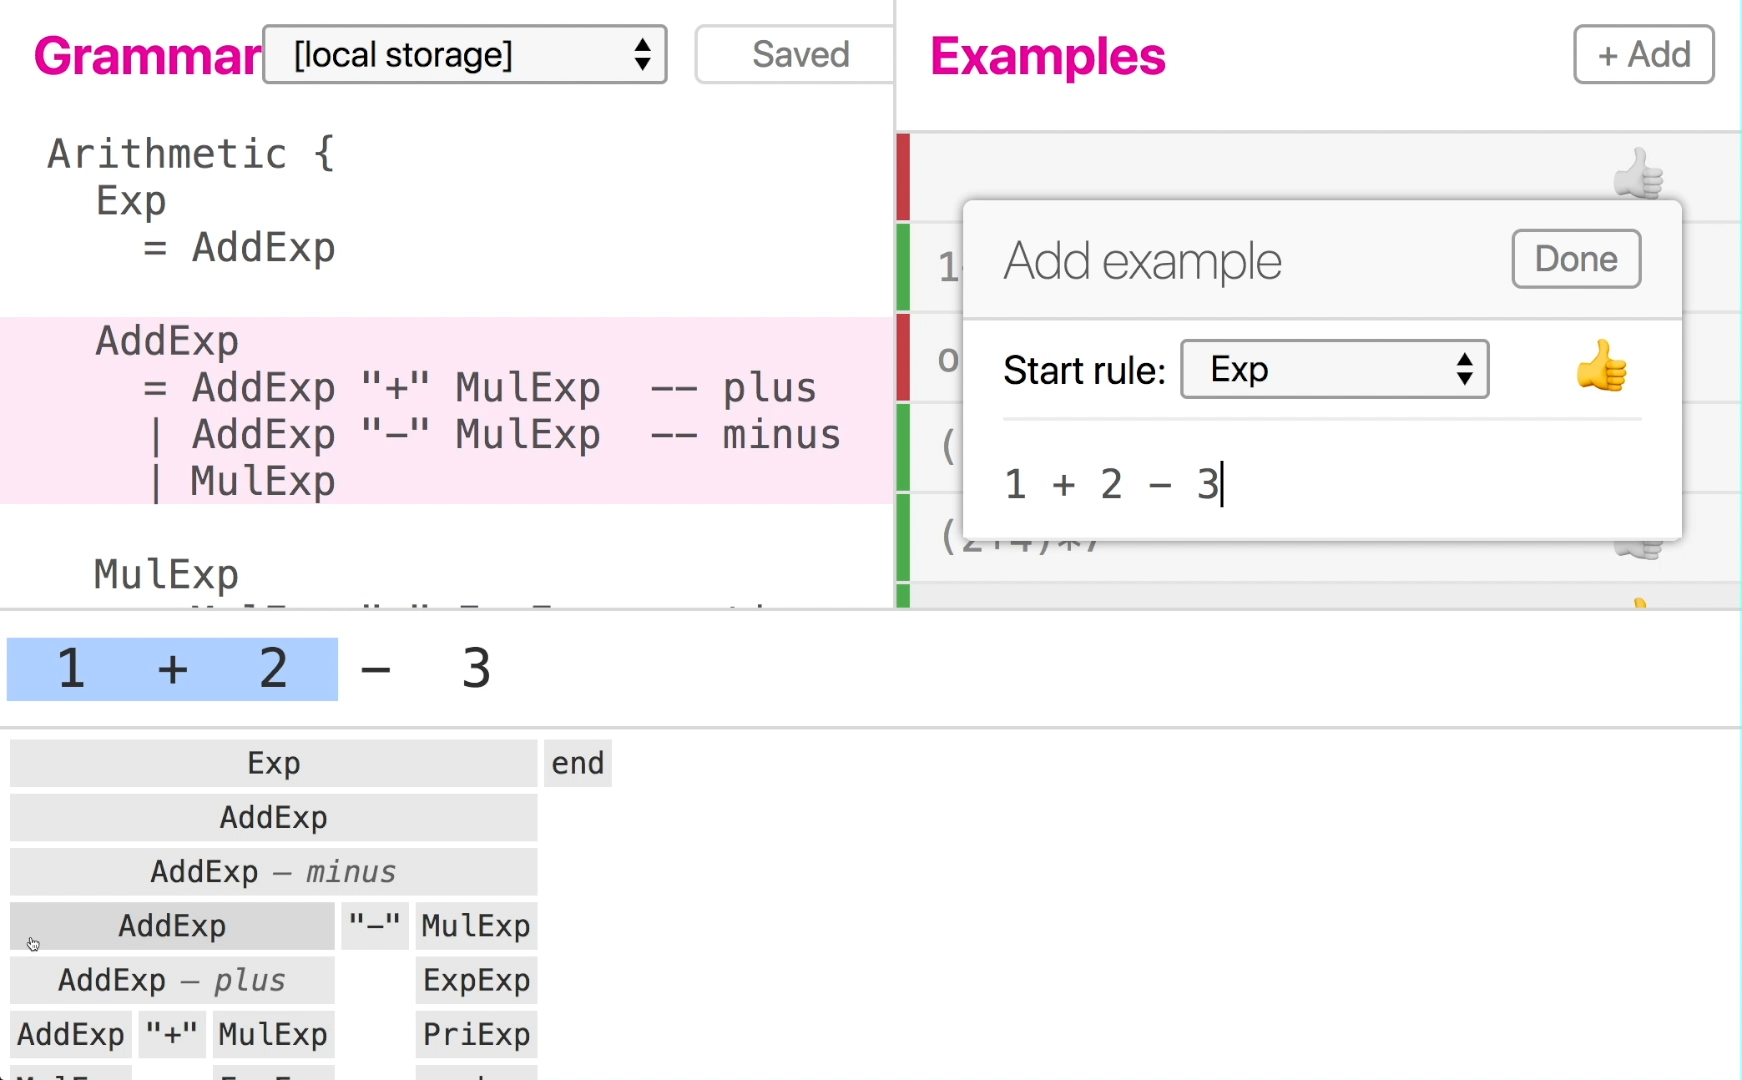The width and height of the screenshot is (1742, 1080).
Task: Open the Start rule dropdown
Action: (1334, 370)
